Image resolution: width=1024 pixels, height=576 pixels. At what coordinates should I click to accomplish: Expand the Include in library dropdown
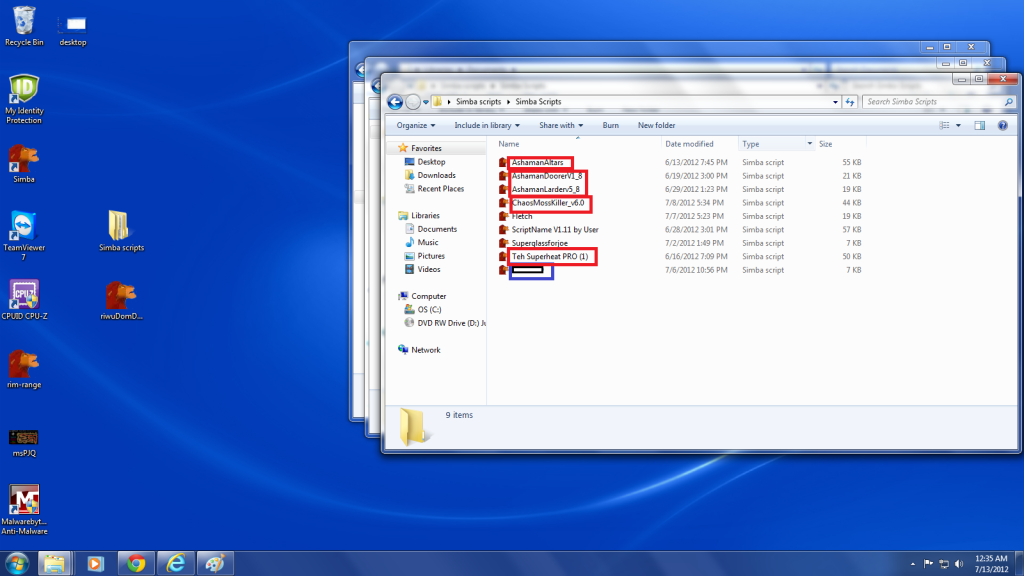click(488, 125)
